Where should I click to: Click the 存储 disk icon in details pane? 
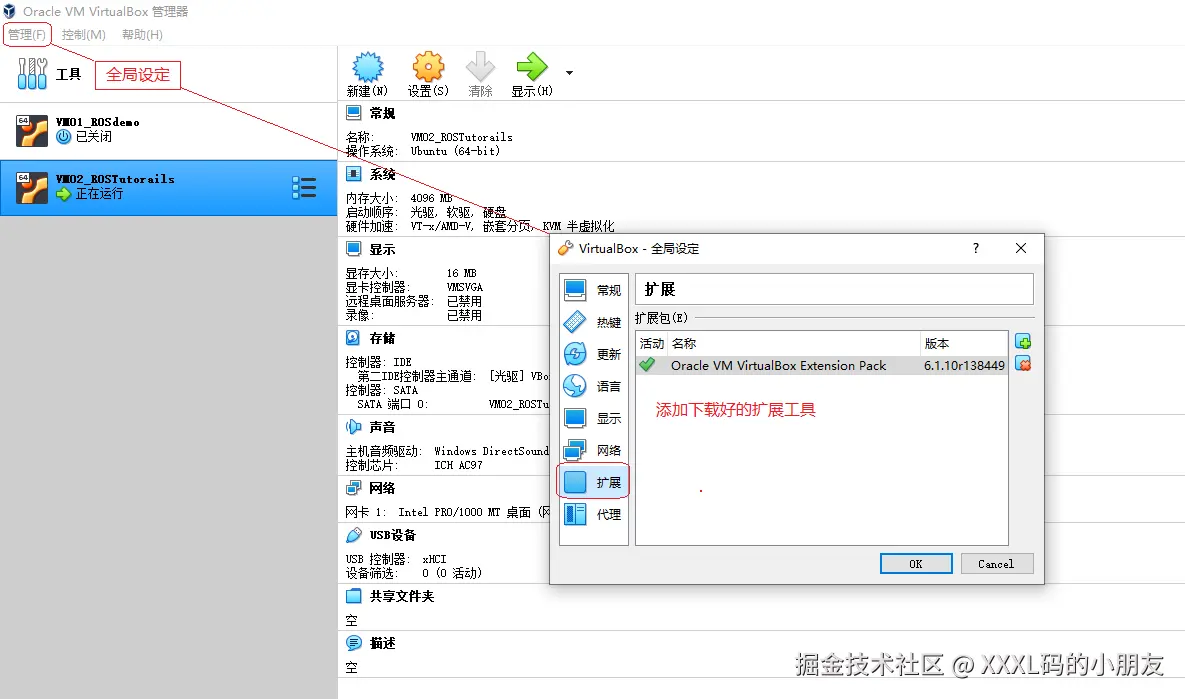[x=353, y=338]
